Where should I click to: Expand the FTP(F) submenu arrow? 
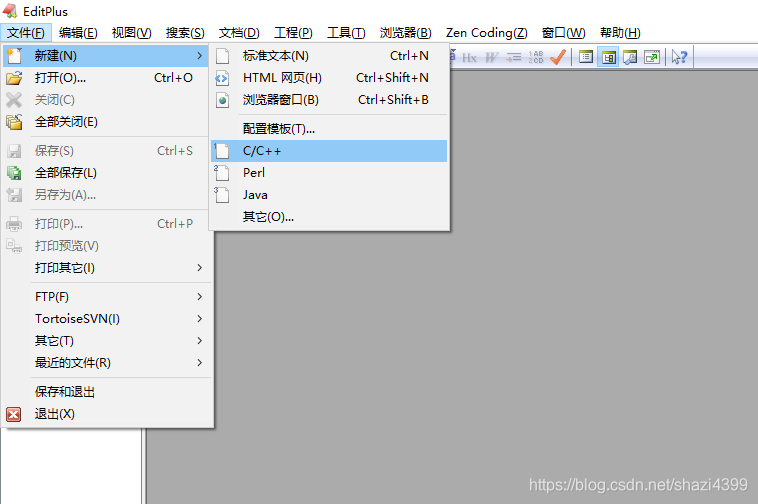200,297
